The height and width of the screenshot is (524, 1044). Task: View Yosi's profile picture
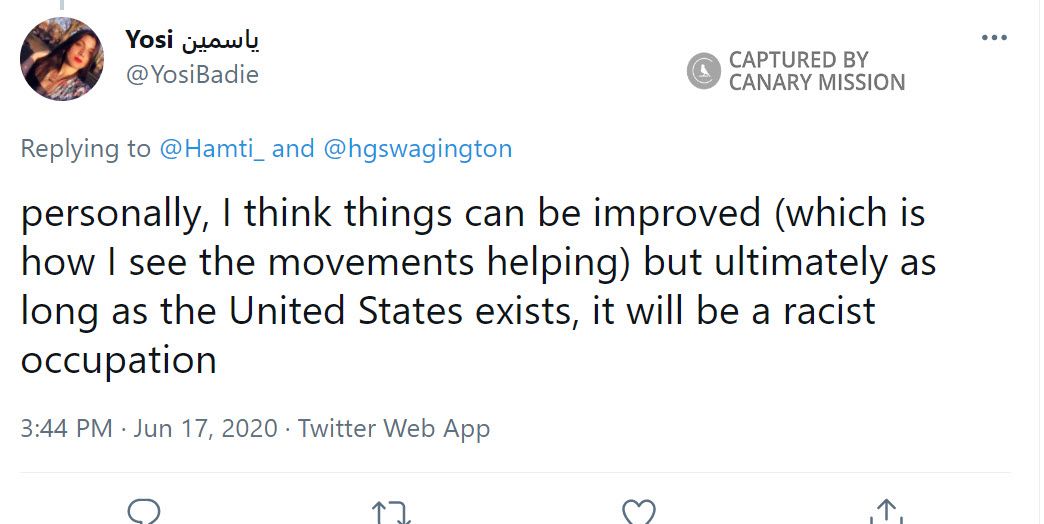(62, 59)
